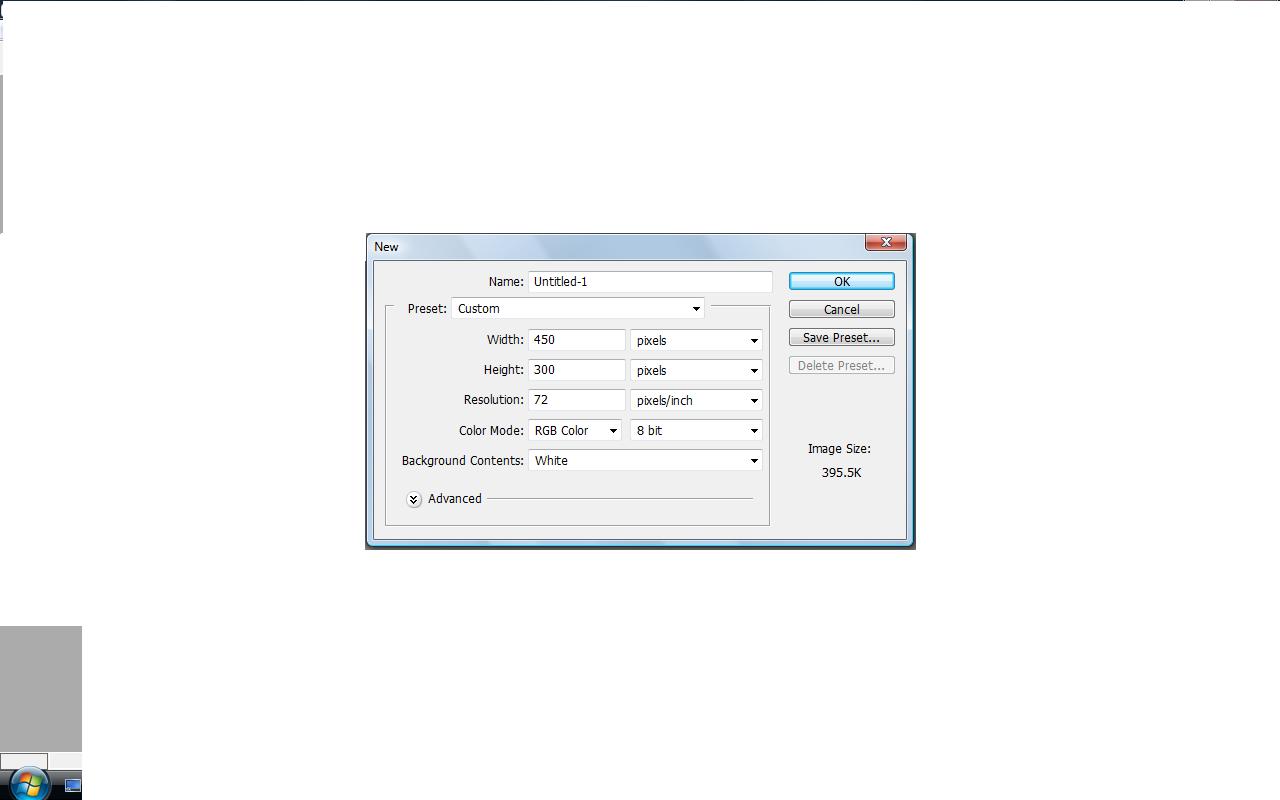Open the Color Mode RGB Color dropdown
Image resolution: width=1280 pixels, height=800 pixels.
[x=575, y=431]
